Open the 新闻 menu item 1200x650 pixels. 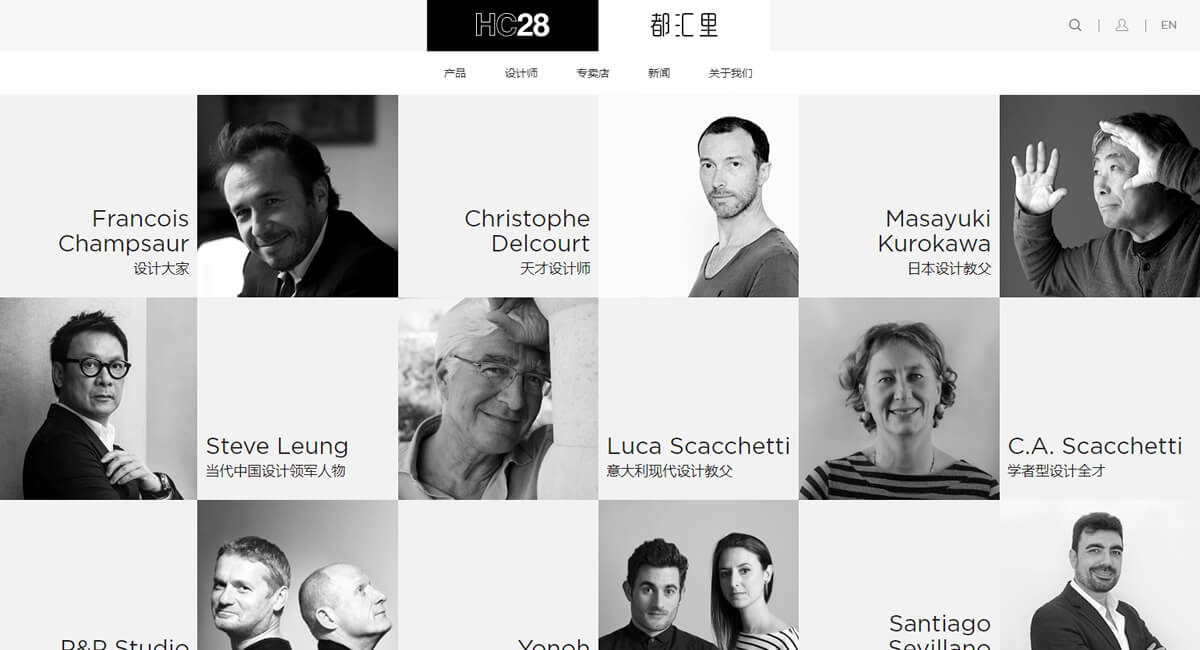point(659,73)
